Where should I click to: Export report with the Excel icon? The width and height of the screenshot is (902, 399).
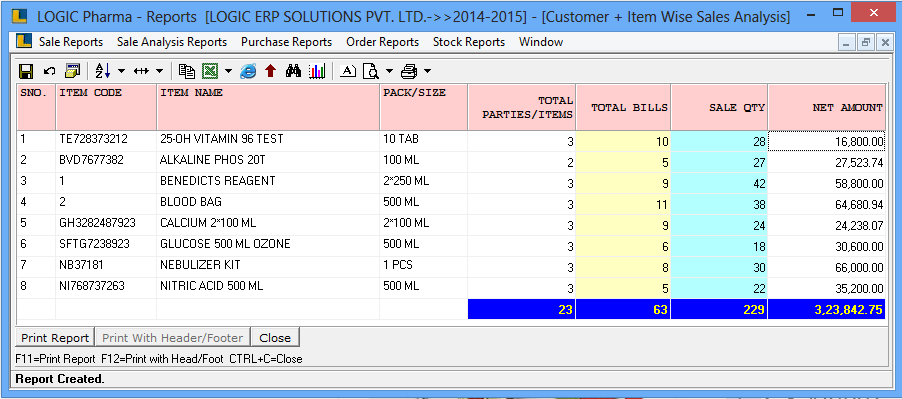(x=211, y=71)
